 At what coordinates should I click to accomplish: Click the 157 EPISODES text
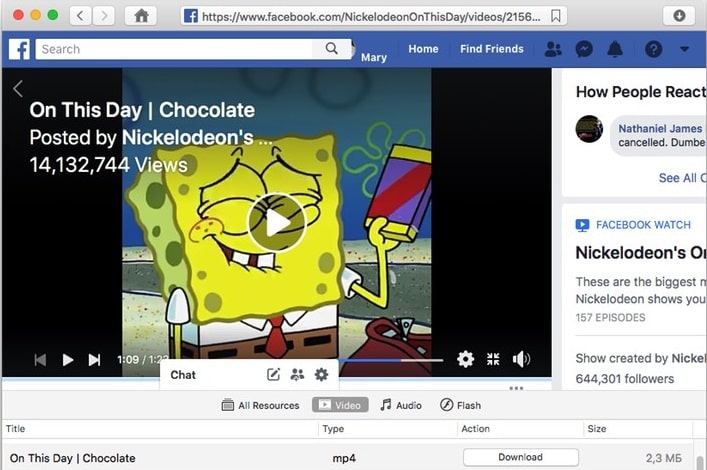point(611,318)
